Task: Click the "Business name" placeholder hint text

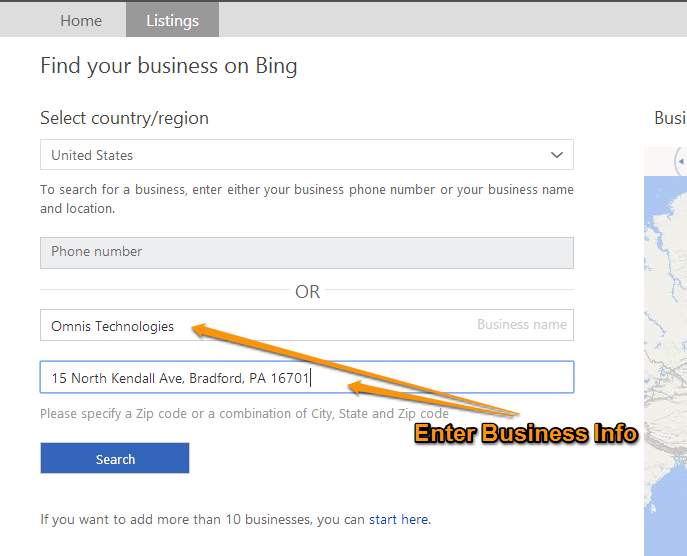Action: click(521, 325)
